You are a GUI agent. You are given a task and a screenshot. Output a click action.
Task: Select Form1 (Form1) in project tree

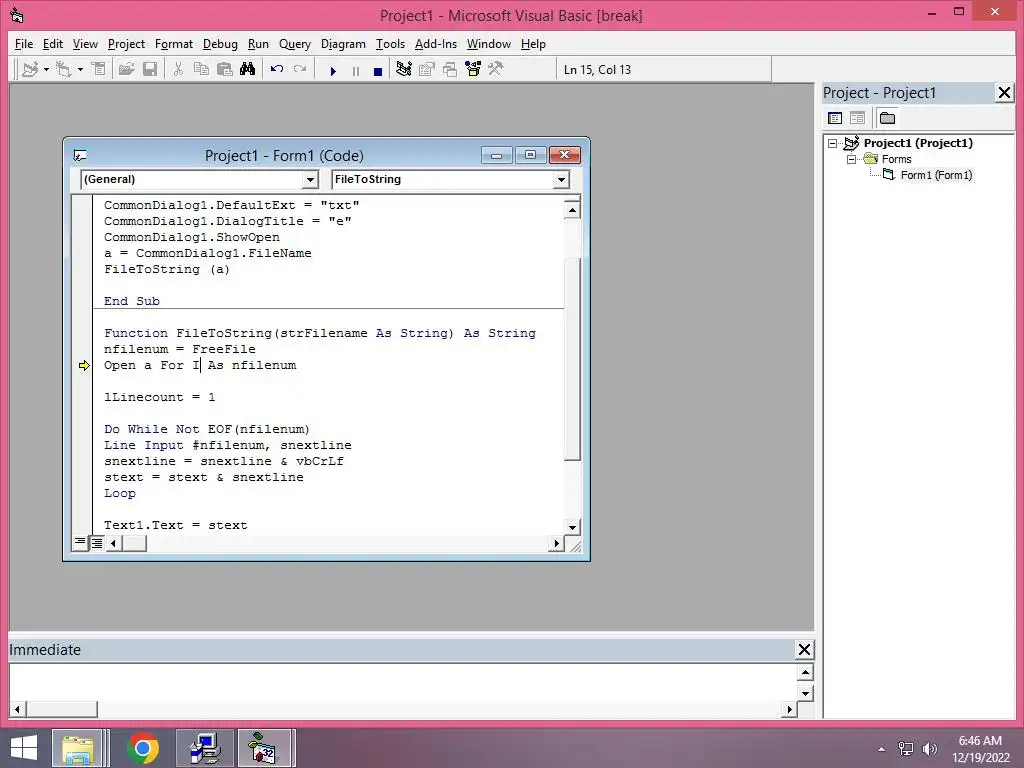click(x=936, y=175)
